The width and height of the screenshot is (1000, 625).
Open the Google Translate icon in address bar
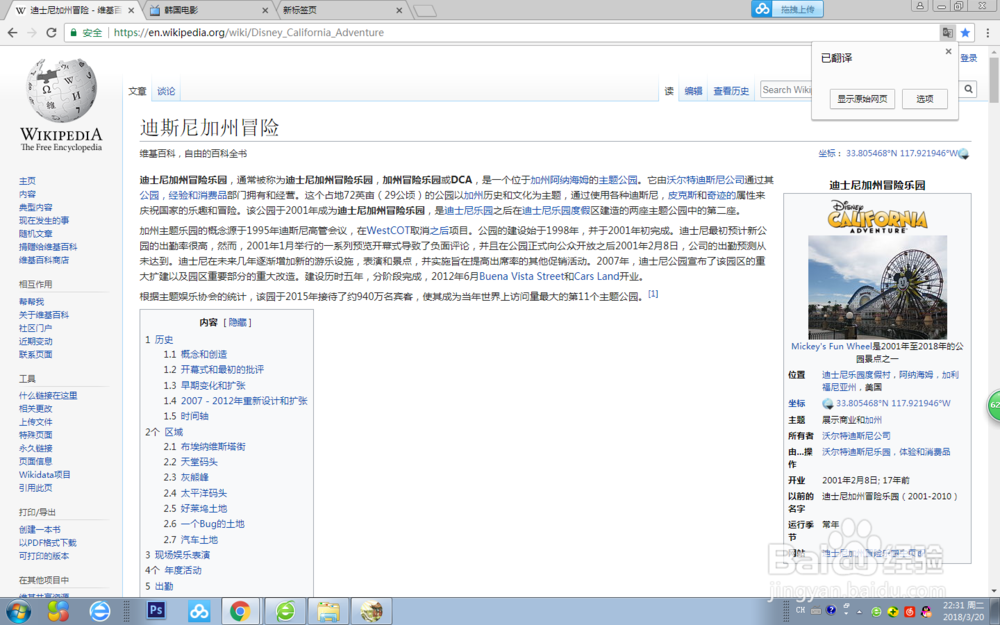pos(948,32)
